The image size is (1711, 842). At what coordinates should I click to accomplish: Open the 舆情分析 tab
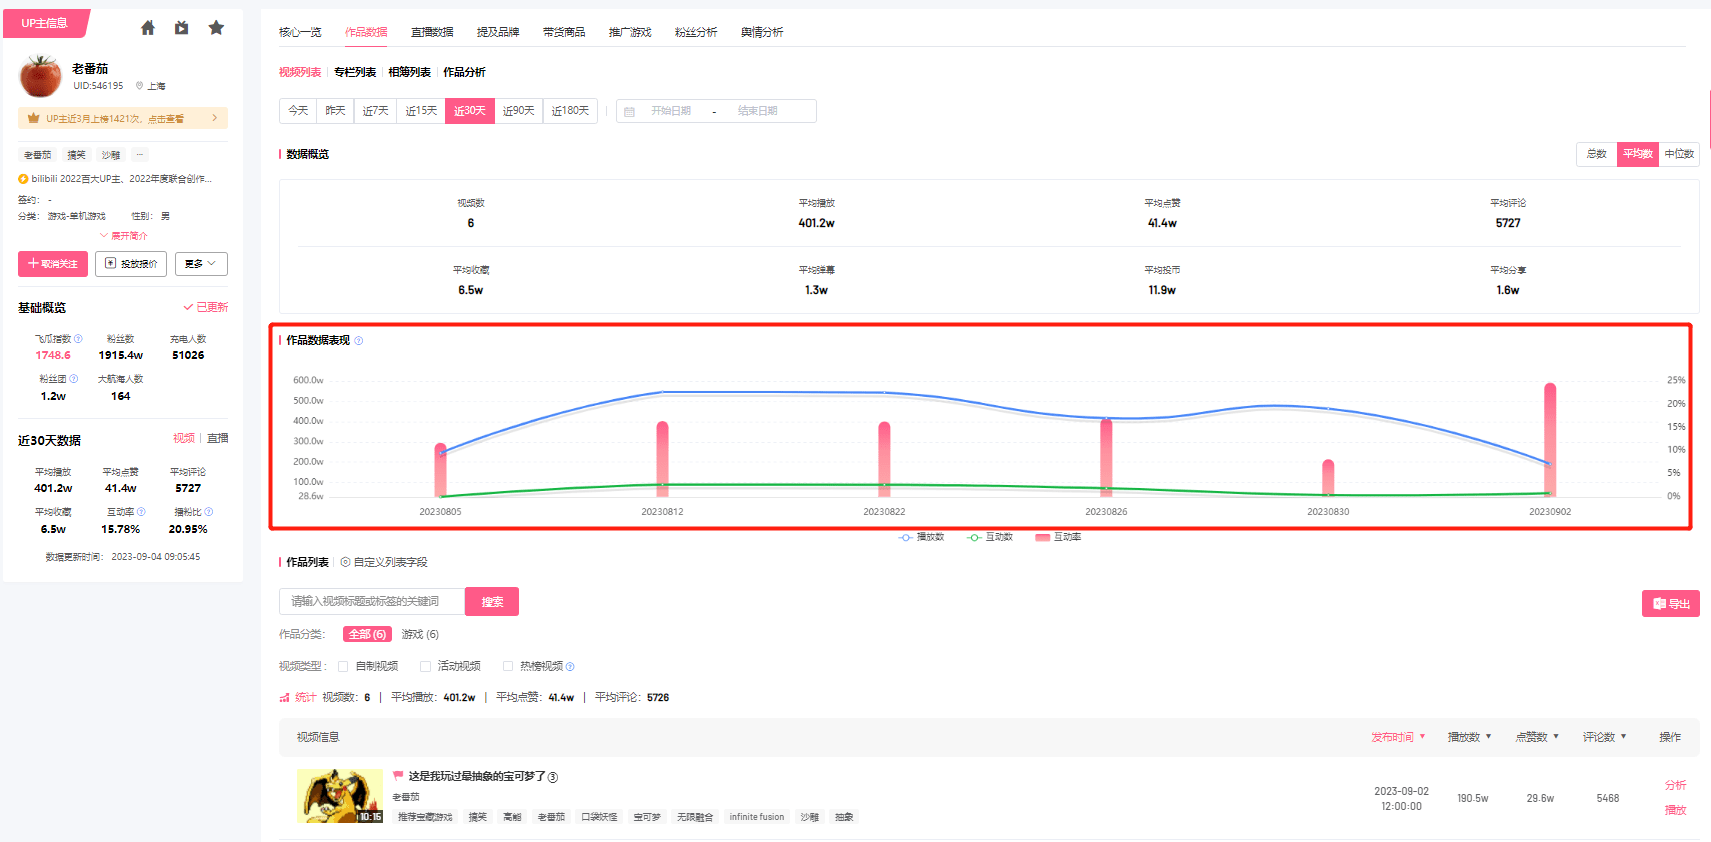click(762, 32)
